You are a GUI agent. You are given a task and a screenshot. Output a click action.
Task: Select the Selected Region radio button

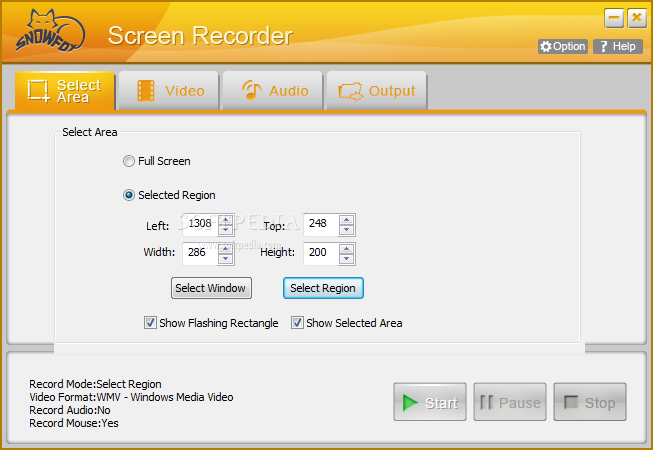coord(128,195)
